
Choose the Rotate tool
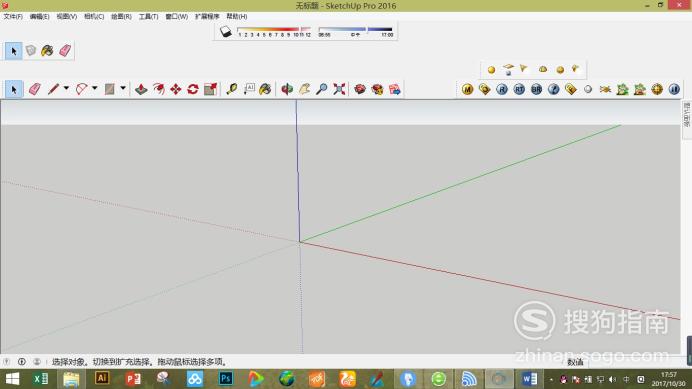click(x=193, y=89)
